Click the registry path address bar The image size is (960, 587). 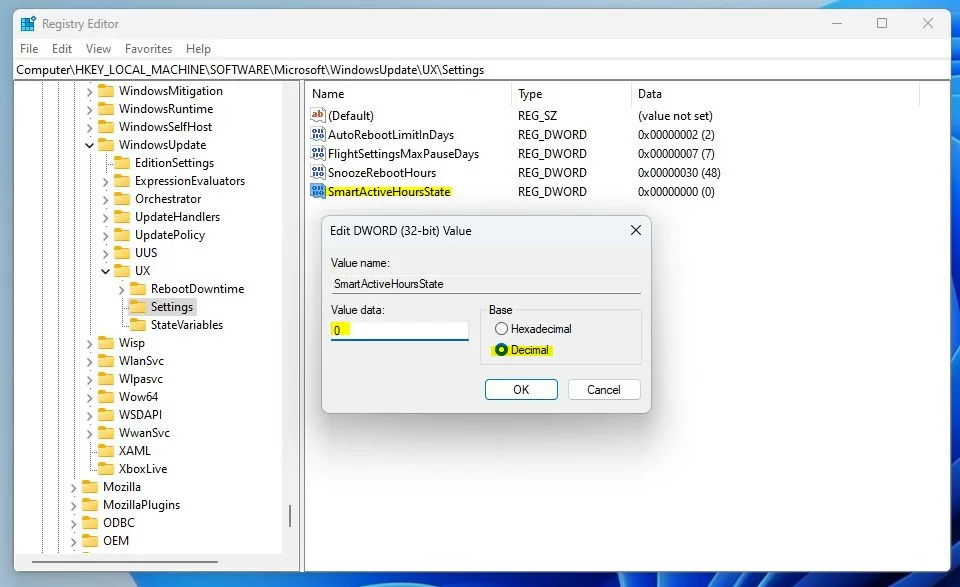[x=482, y=70]
